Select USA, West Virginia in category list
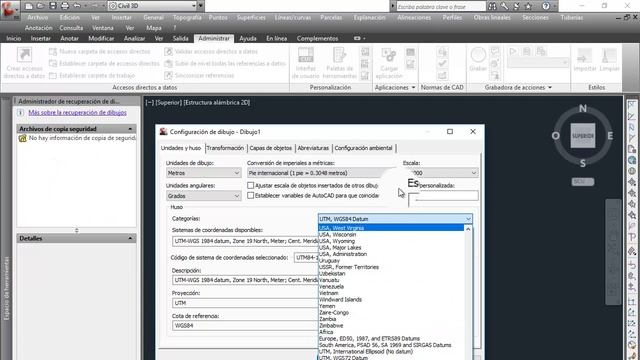The height and width of the screenshot is (360, 640). coord(391,228)
